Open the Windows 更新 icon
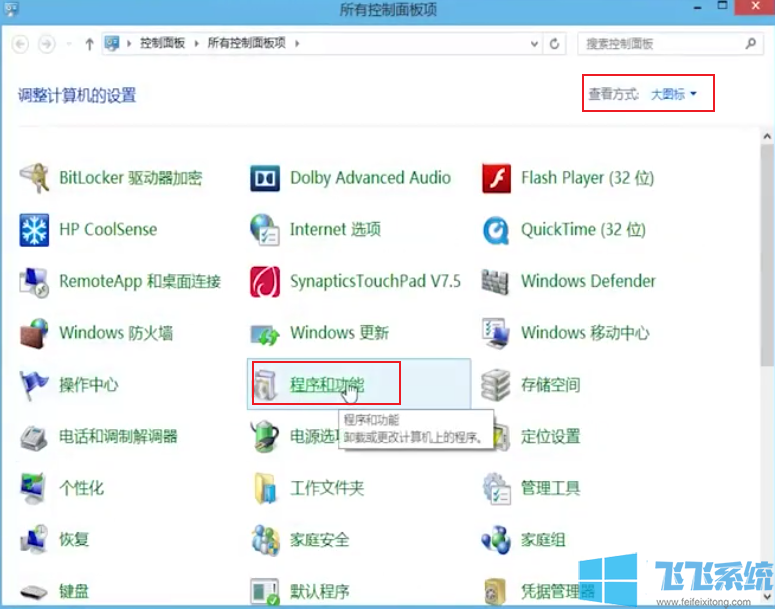Image resolution: width=775 pixels, height=609 pixels. pyautogui.click(x=265, y=335)
